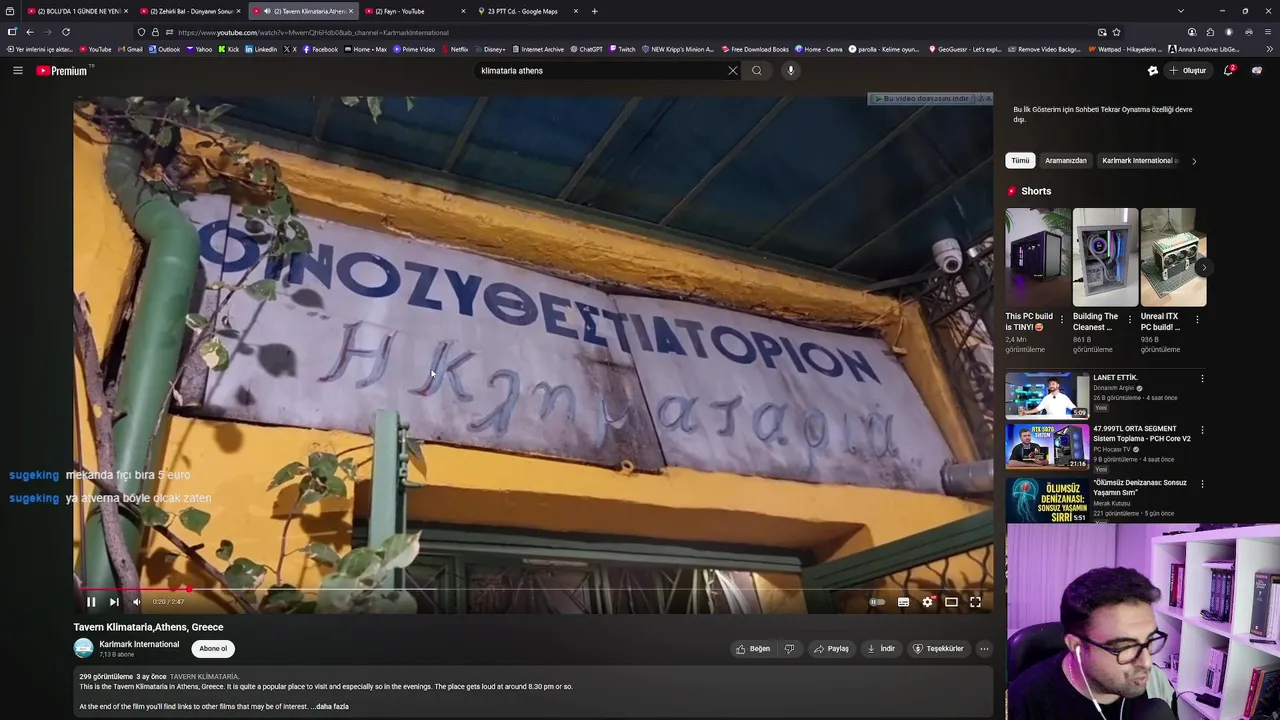Download the video with İndir

coord(881,649)
